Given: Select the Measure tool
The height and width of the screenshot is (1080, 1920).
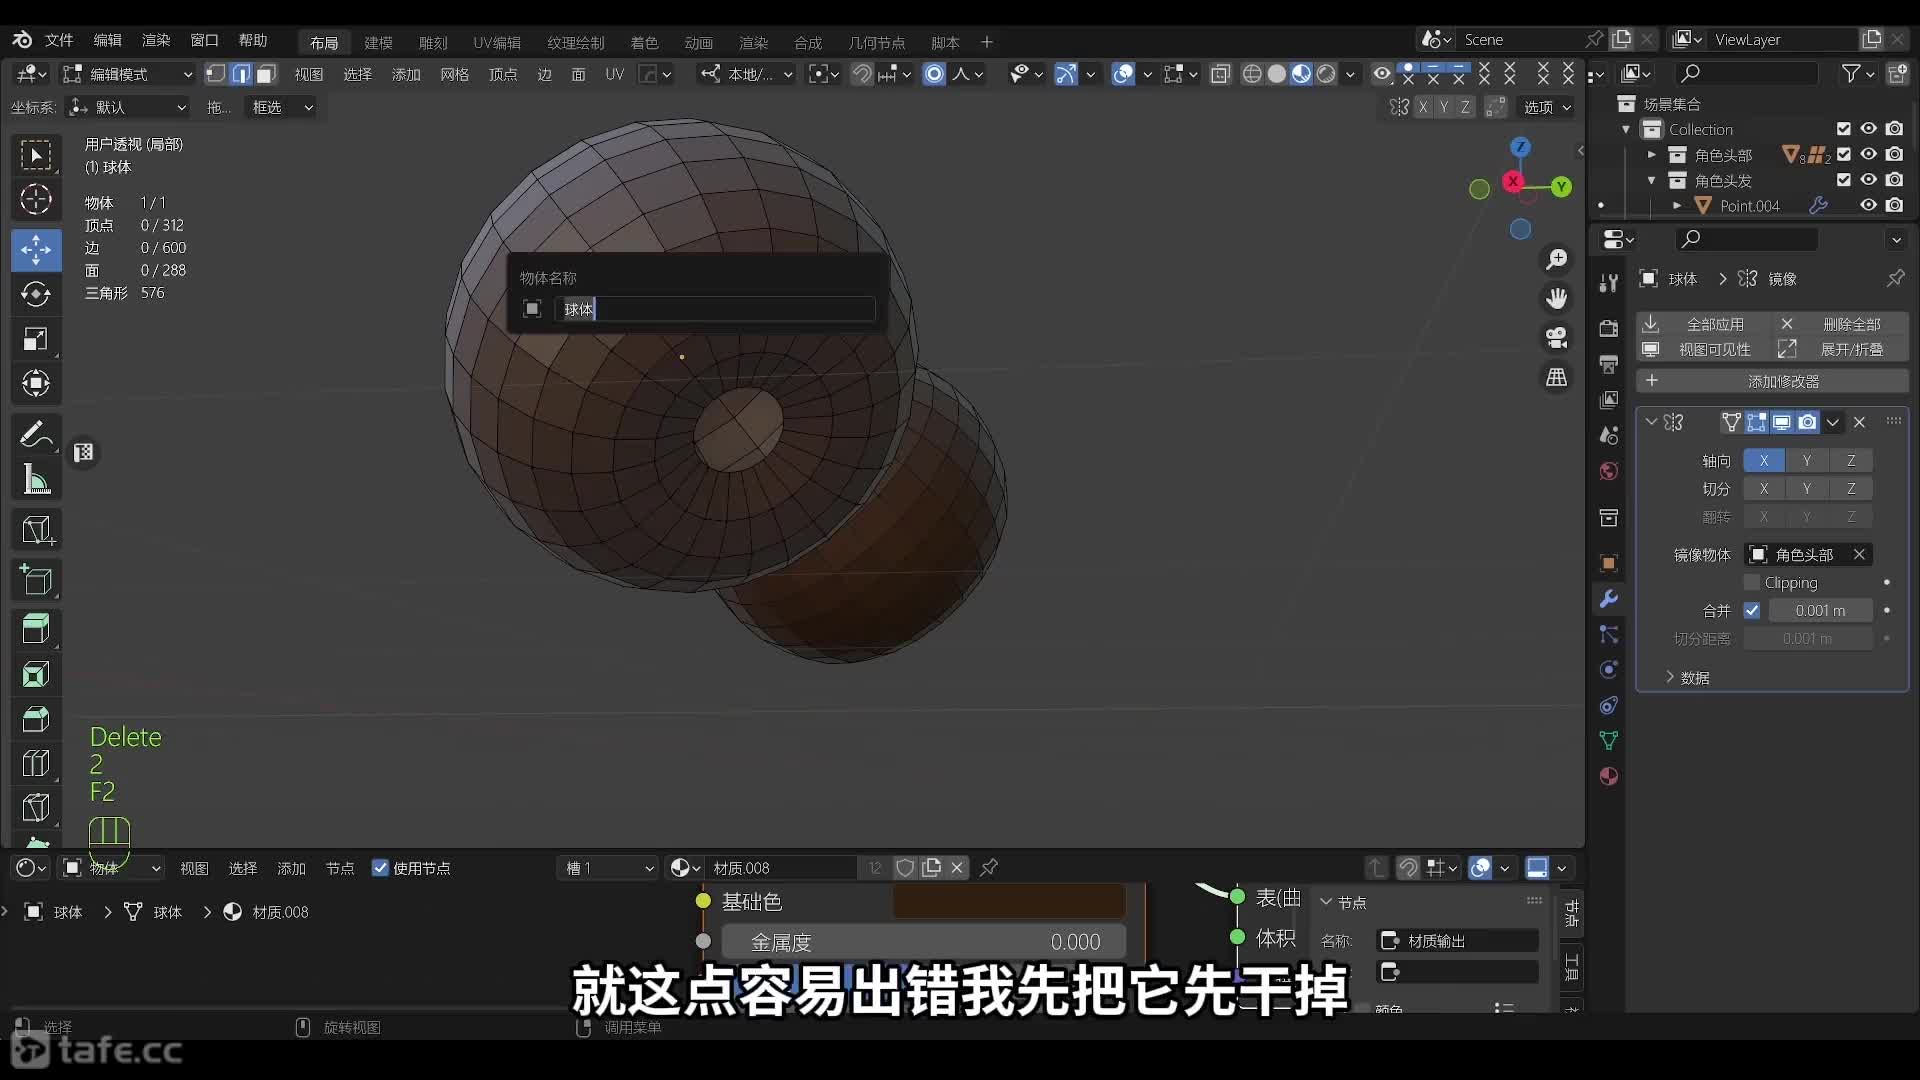Looking at the screenshot, I should coord(36,479).
